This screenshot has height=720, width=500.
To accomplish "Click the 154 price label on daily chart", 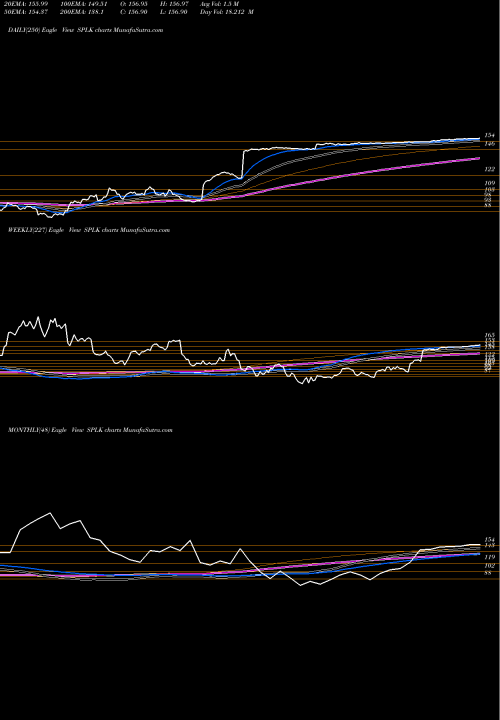I will [489, 135].
